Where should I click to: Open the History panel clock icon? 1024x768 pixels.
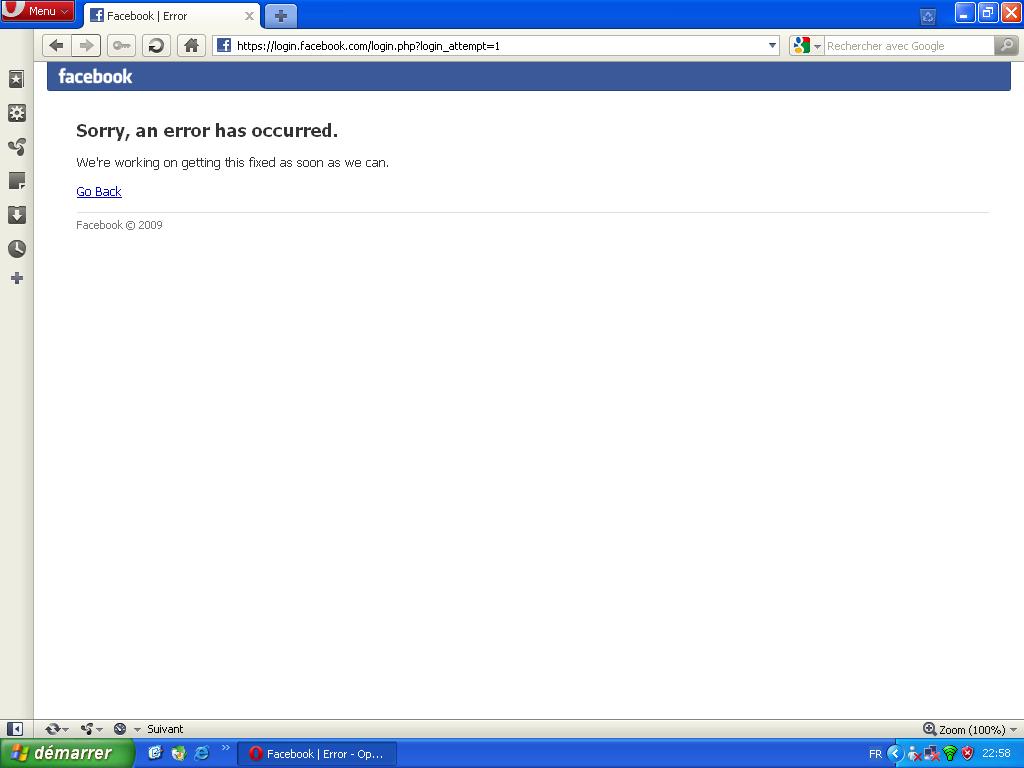point(17,249)
